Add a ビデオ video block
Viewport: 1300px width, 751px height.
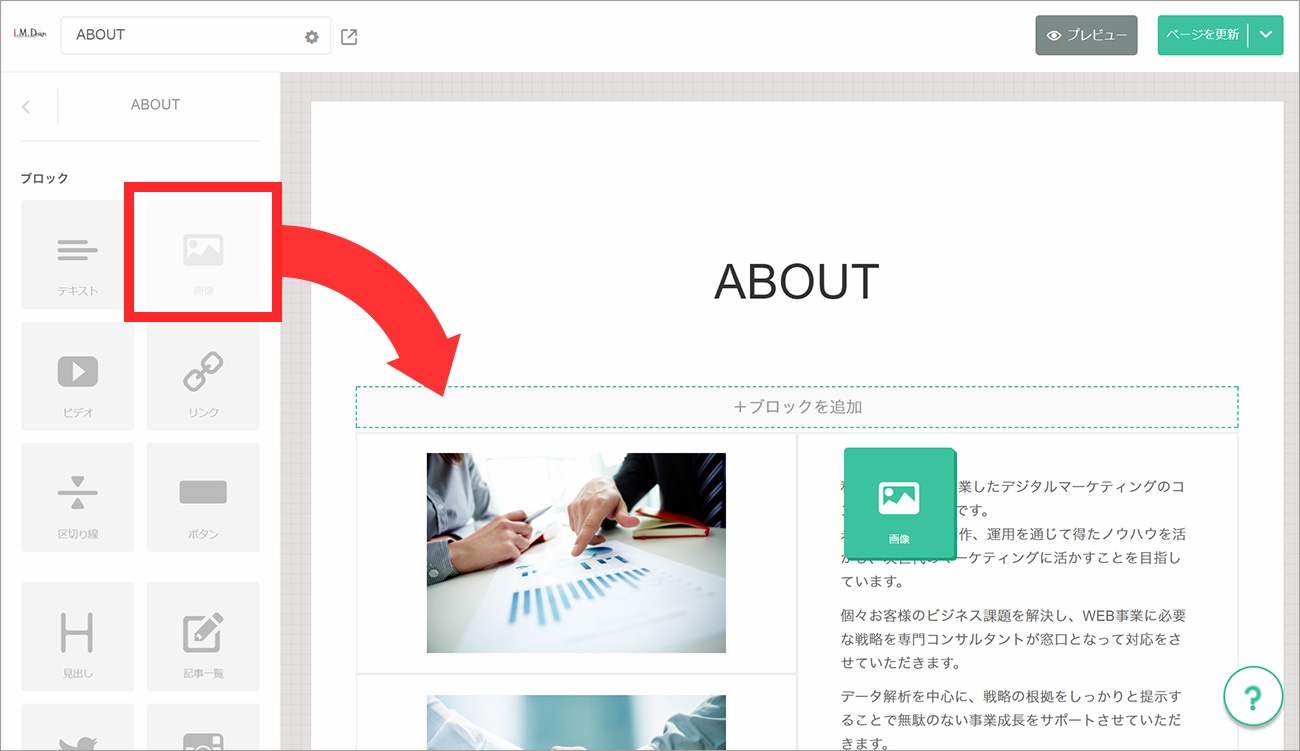pos(78,376)
